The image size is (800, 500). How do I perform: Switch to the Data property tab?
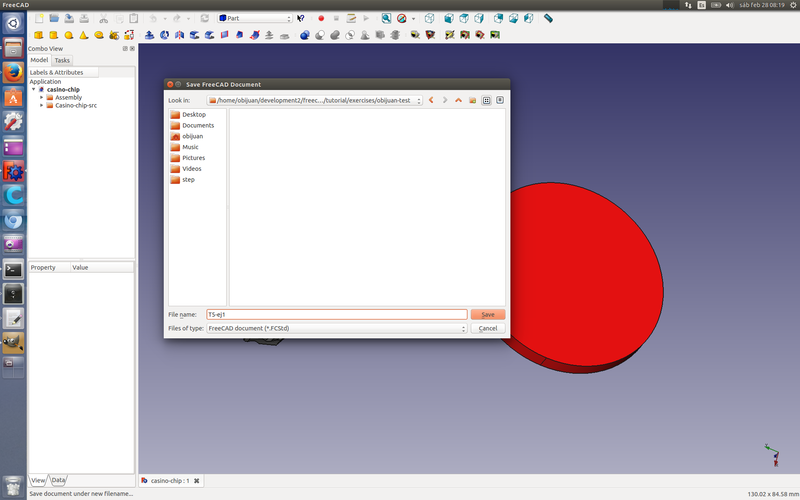coord(59,481)
